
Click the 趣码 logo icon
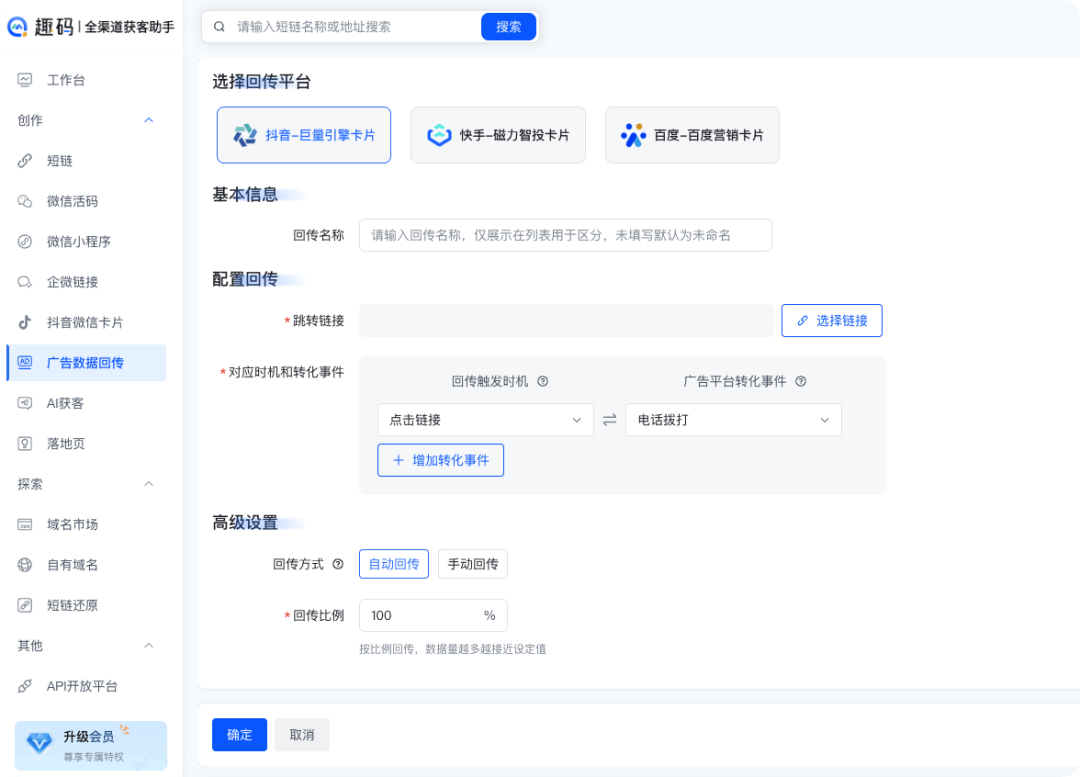(x=17, y=27)
